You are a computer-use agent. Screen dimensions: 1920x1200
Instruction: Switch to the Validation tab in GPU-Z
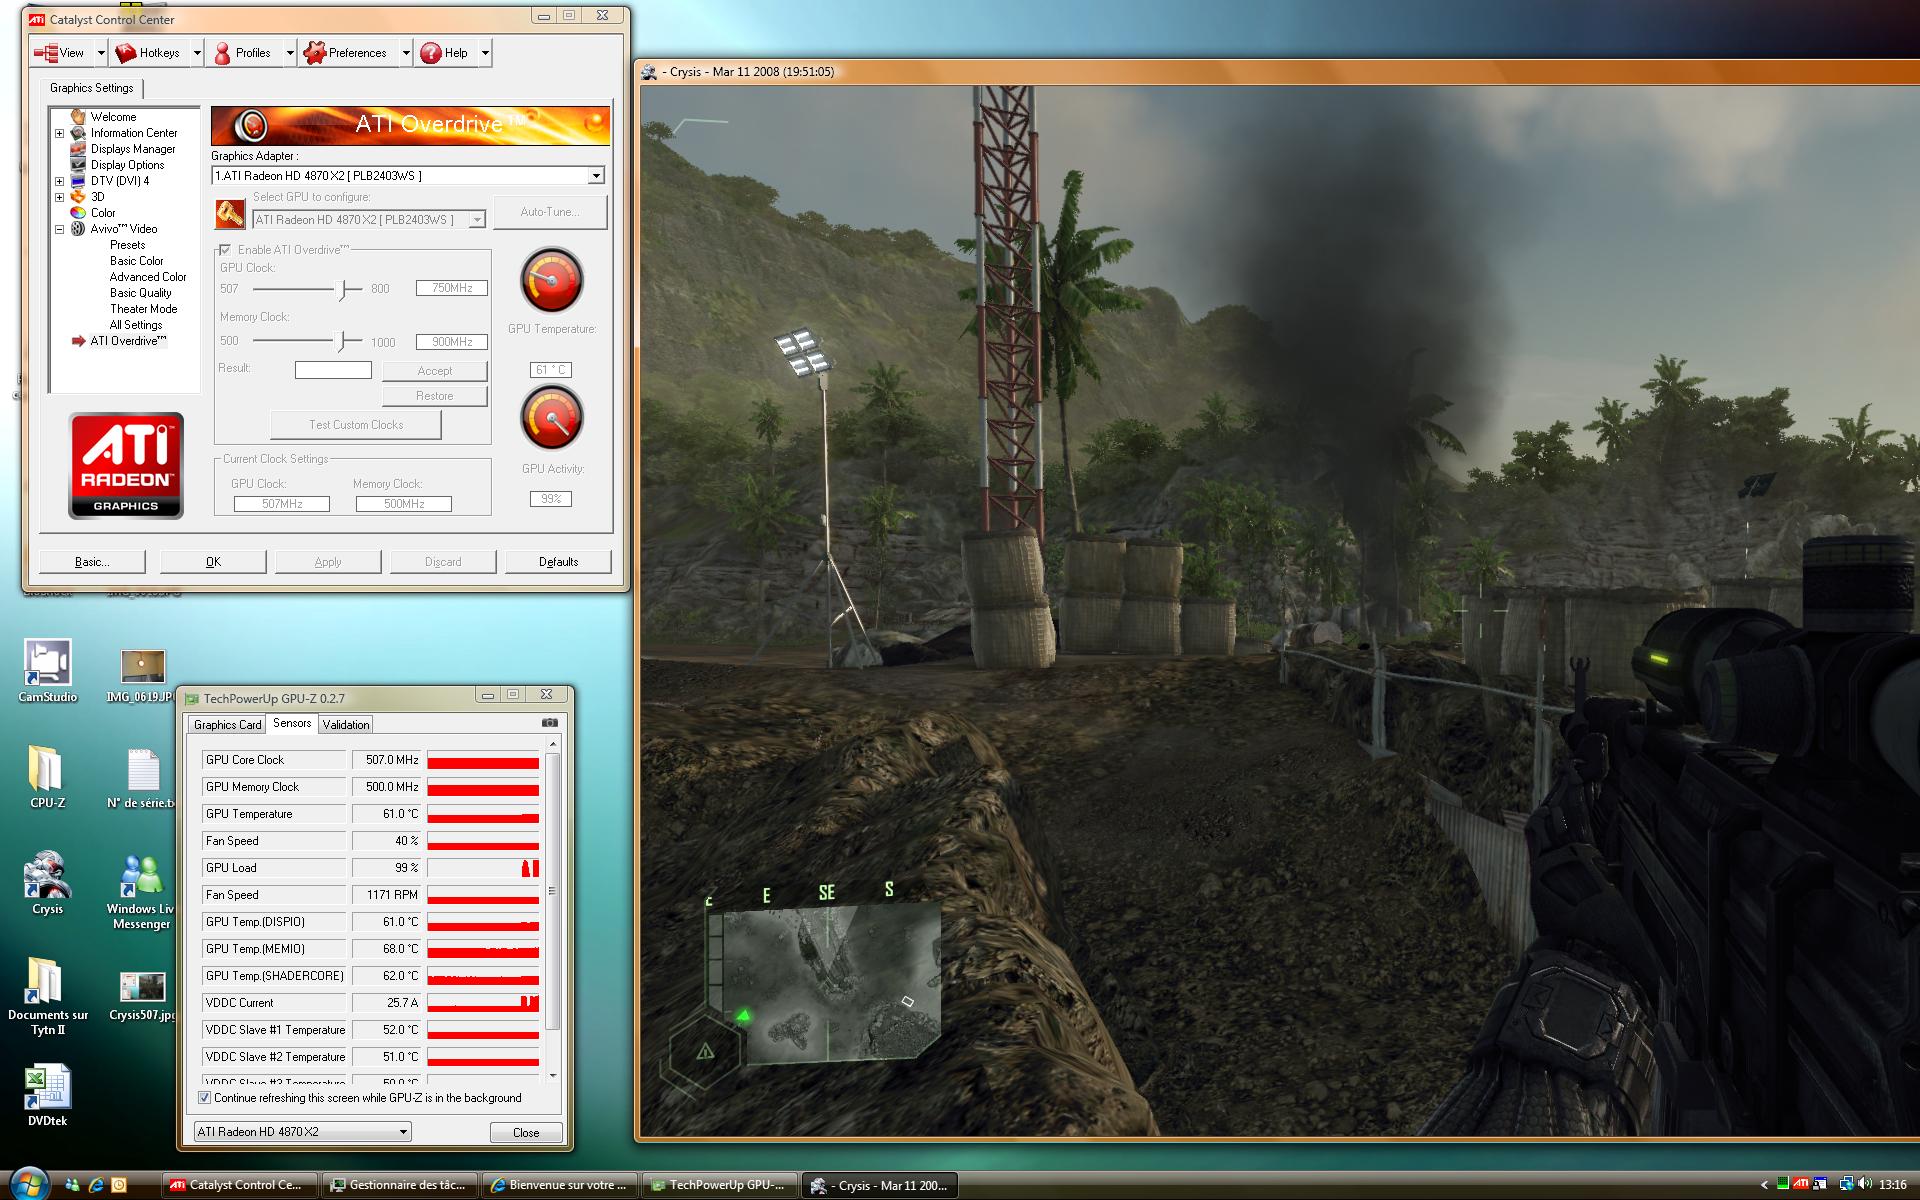coord(346,725)
